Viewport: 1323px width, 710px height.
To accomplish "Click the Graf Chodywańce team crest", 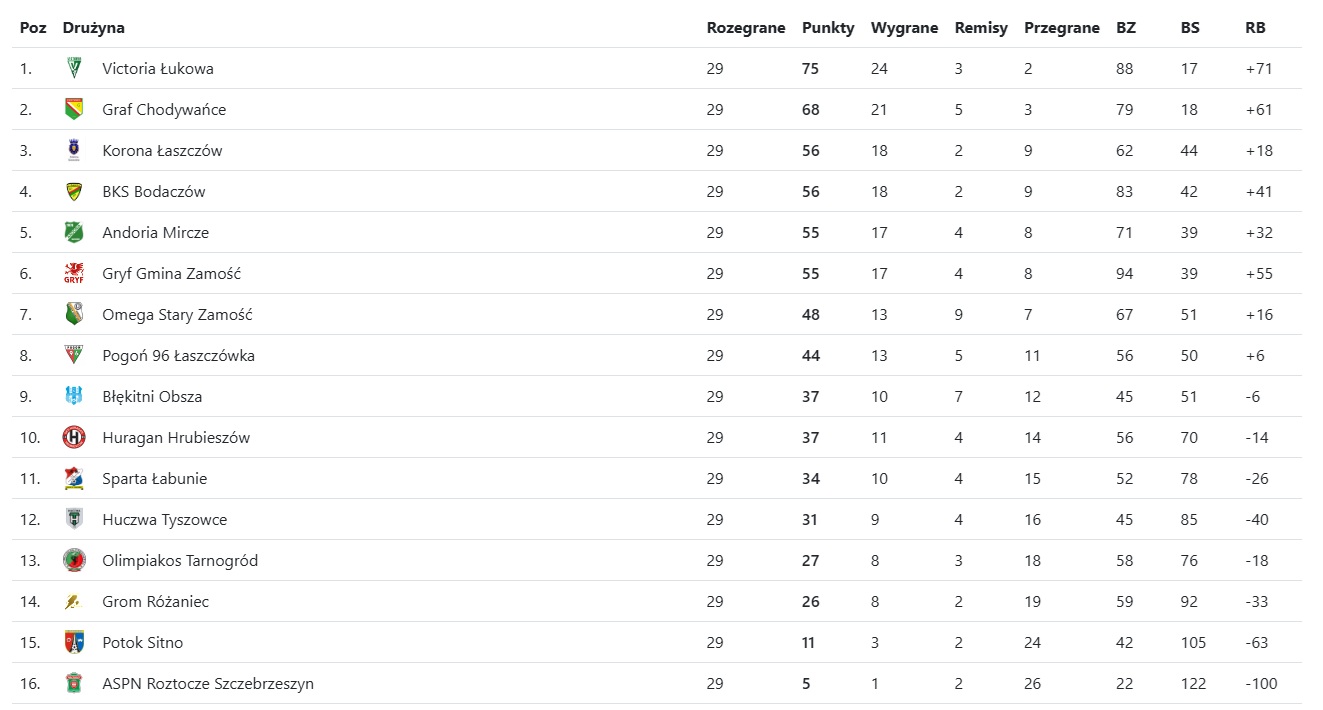I will pyautogui.click(x=74, y=109).
